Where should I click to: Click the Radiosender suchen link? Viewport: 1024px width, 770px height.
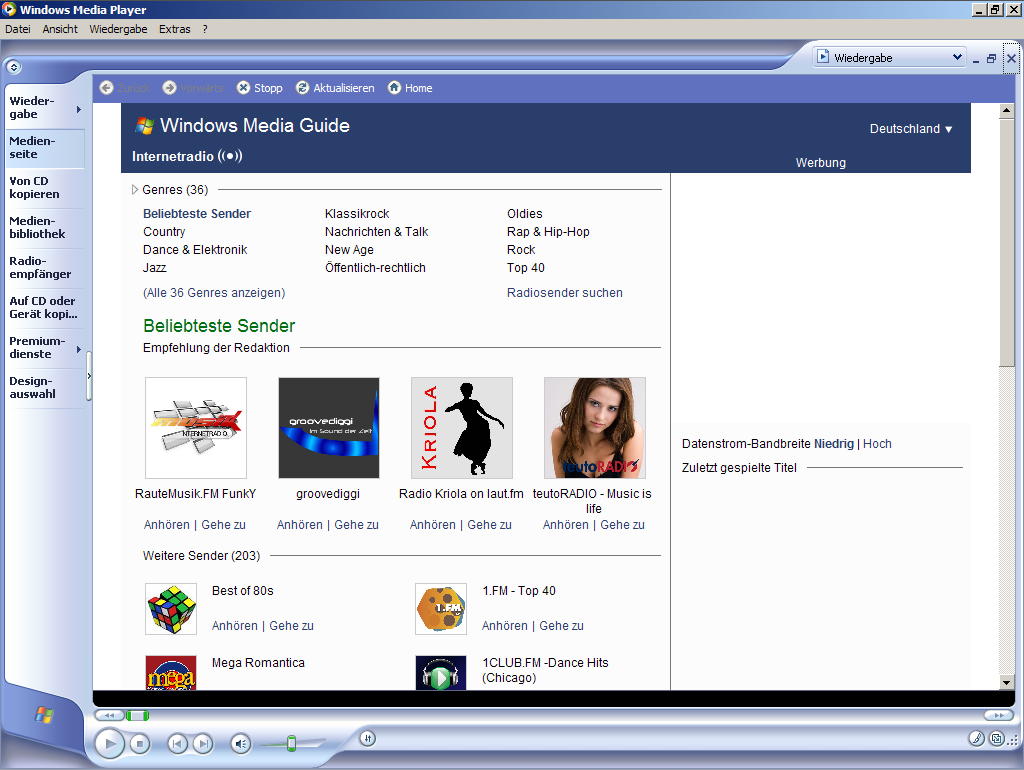[x=564, y=293]
